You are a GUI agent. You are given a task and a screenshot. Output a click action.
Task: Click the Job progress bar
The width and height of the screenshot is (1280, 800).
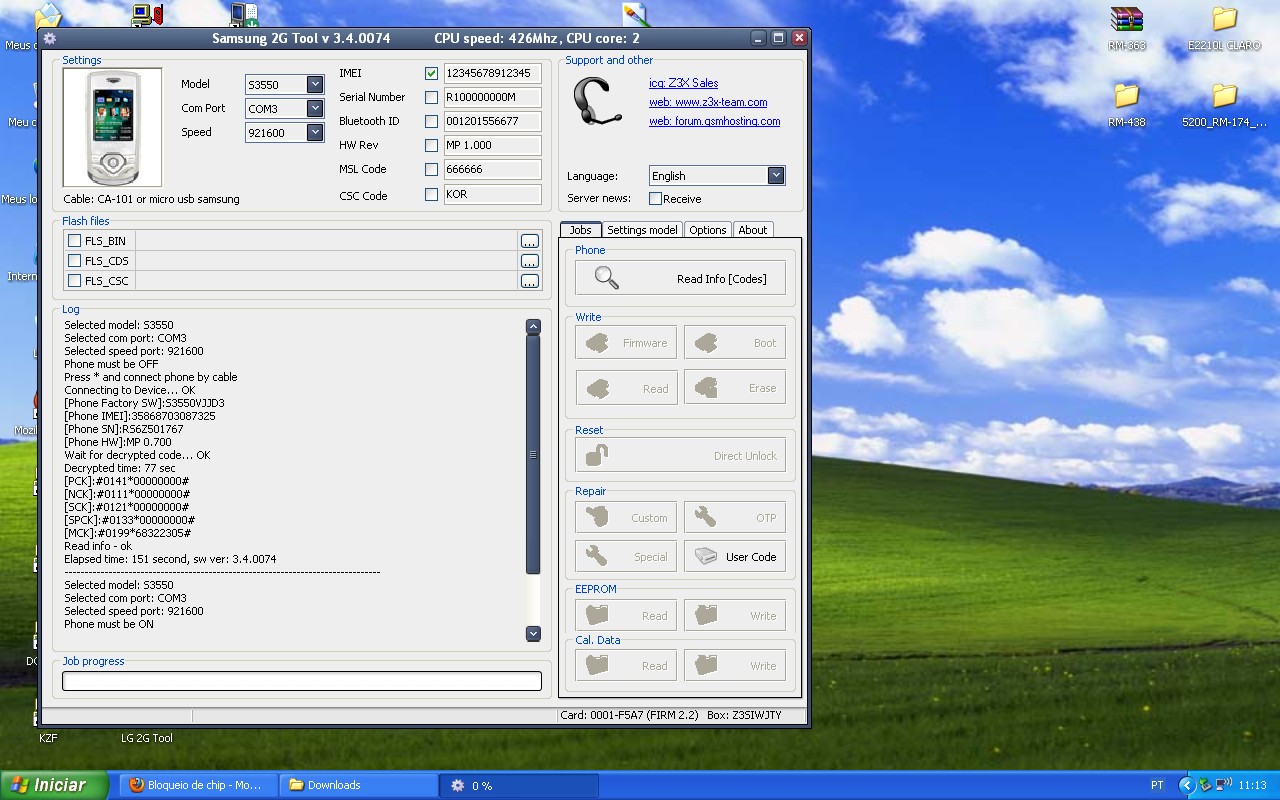(x=302, y=681)
